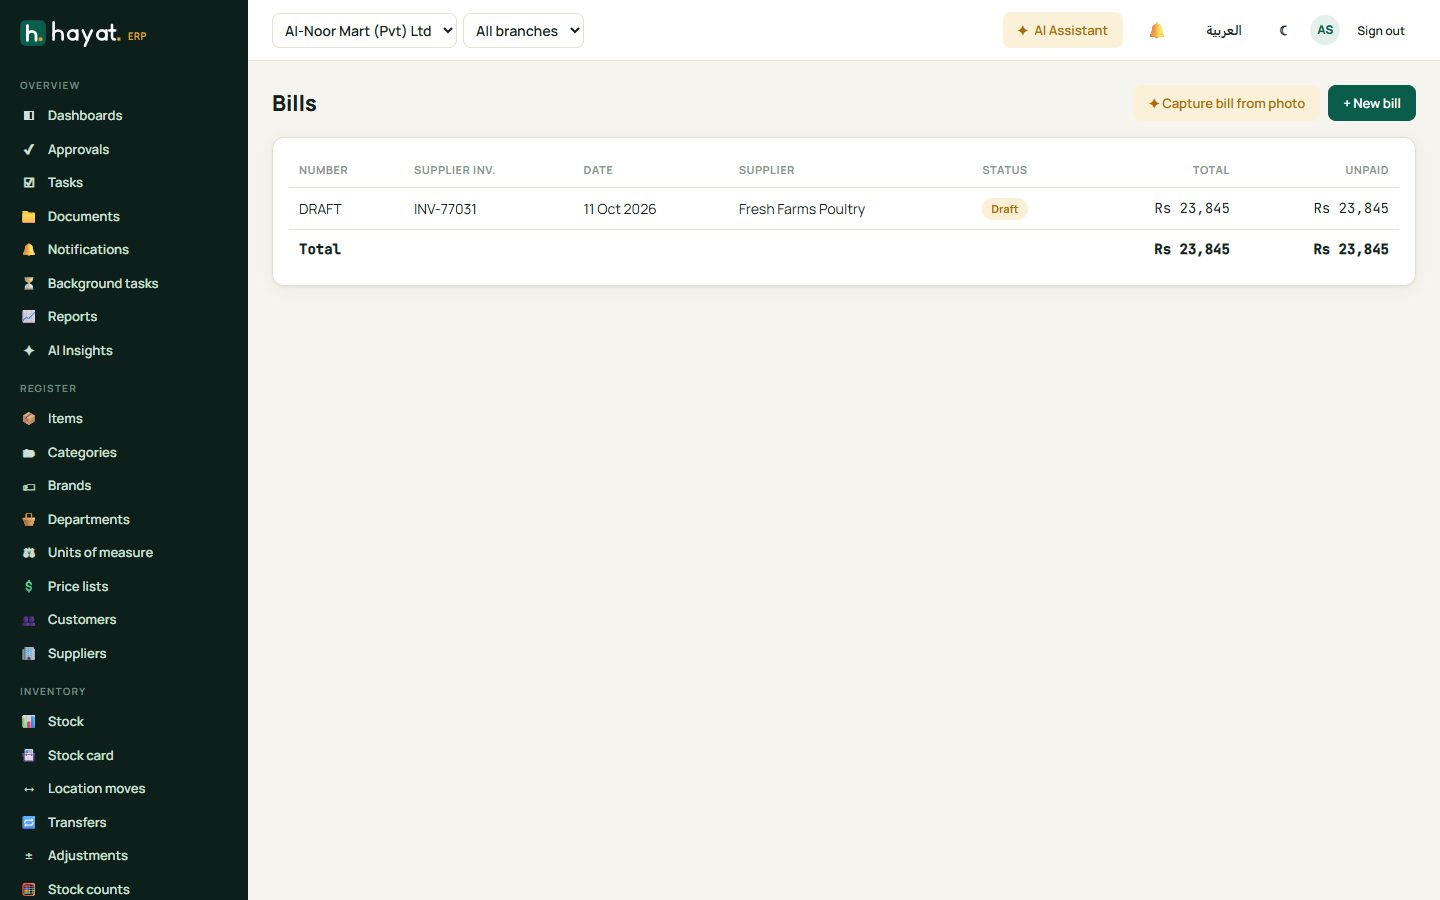Viewport: 1440px width, 900px height.
Task: Select the Price lists dollar icon
Action: [29, 586]
